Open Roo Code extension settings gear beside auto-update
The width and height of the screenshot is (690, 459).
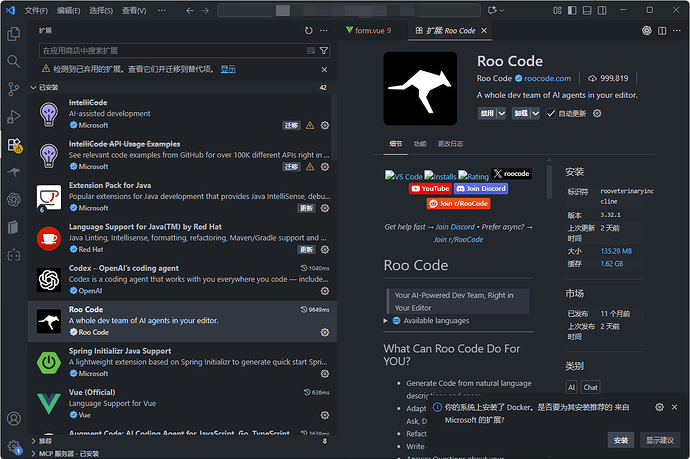point(597,113)
